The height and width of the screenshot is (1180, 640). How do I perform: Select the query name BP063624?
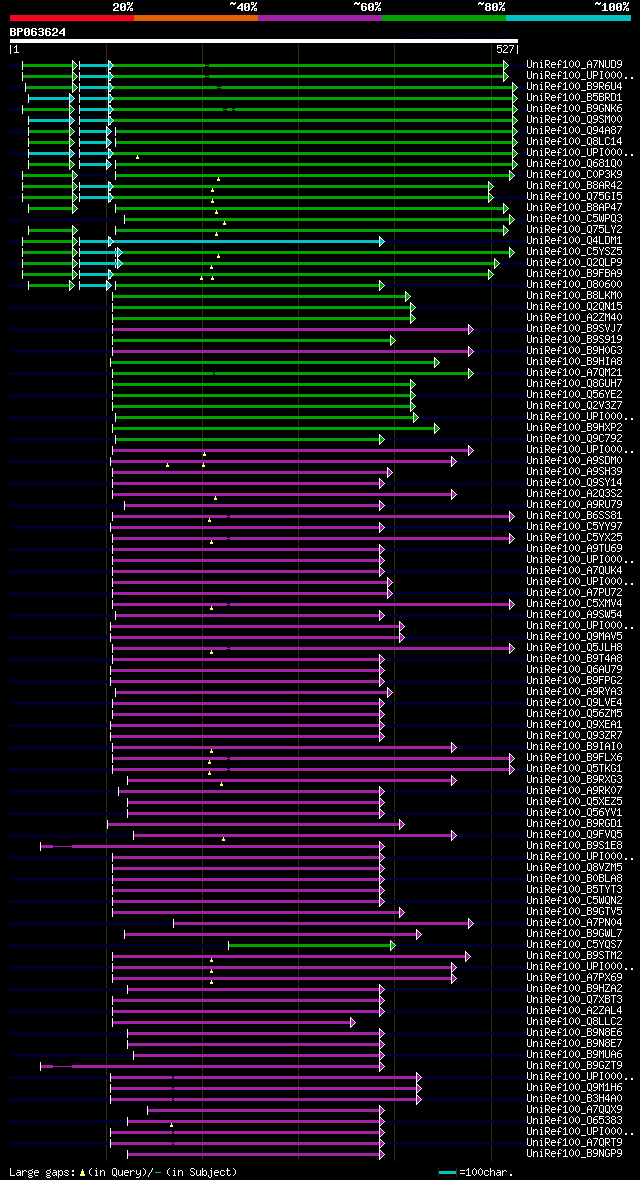pos(38,32)
